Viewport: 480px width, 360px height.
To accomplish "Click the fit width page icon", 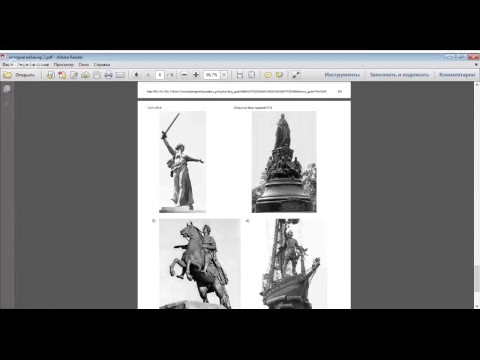I will pos(240,75).
